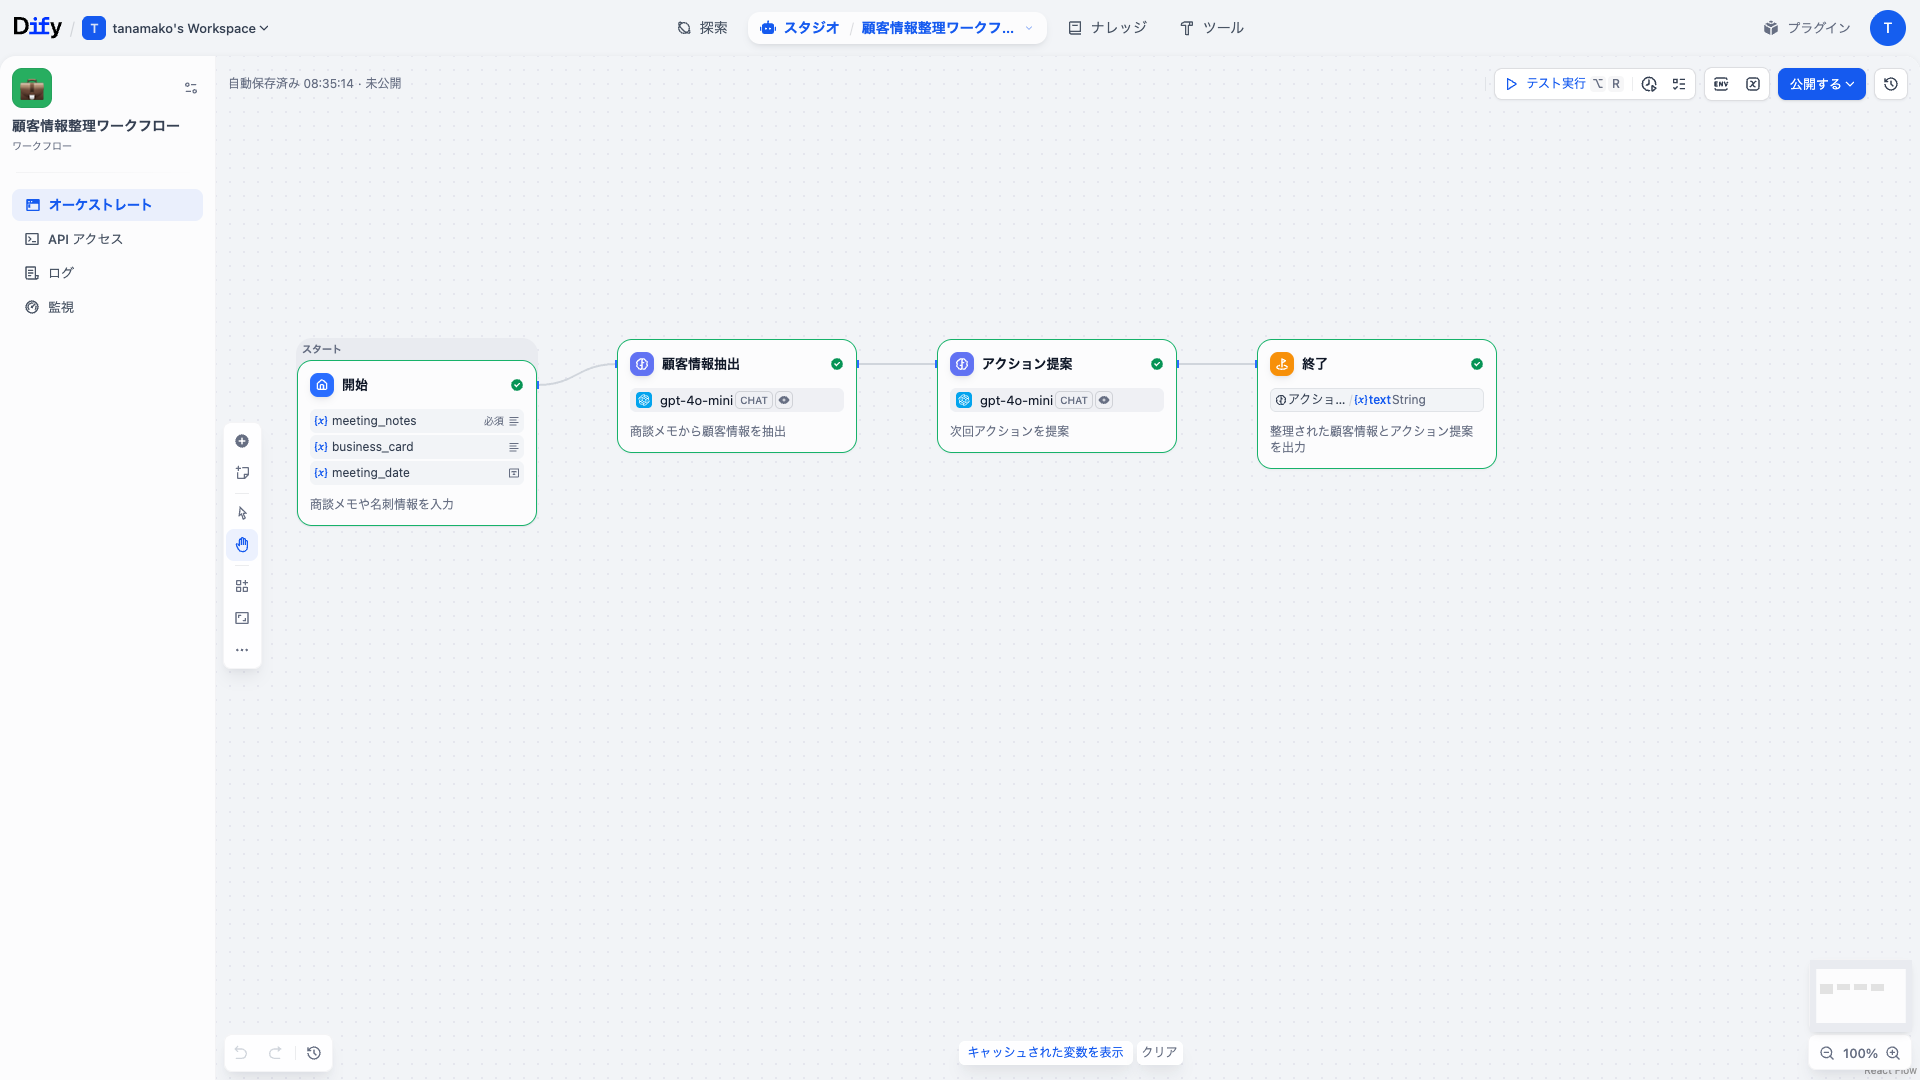Open the tanamako's Workspace dropdown
Screen dimensions: 1920x1080
coord(176,28)
